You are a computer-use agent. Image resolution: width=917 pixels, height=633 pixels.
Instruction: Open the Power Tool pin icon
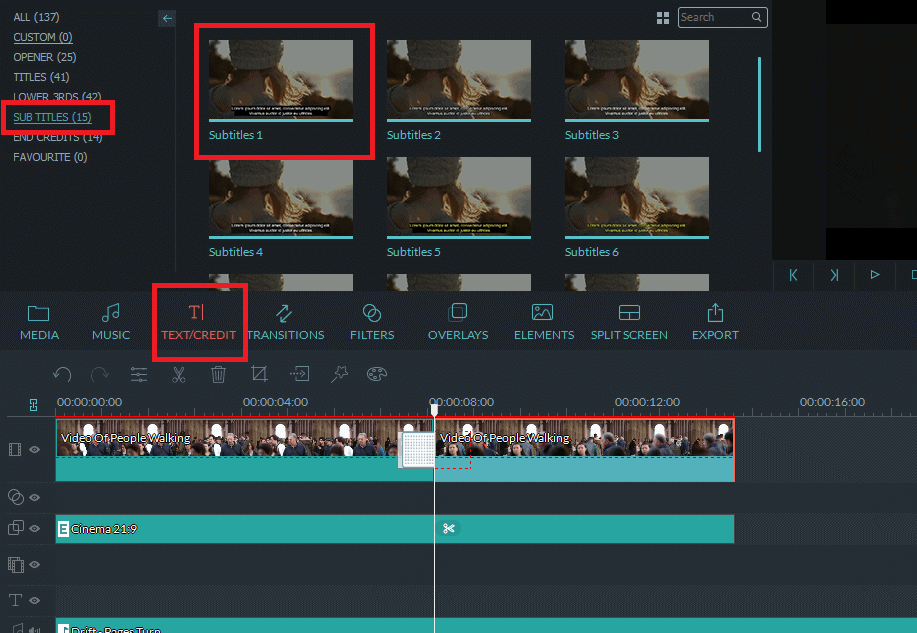click(x=339, y=374)
